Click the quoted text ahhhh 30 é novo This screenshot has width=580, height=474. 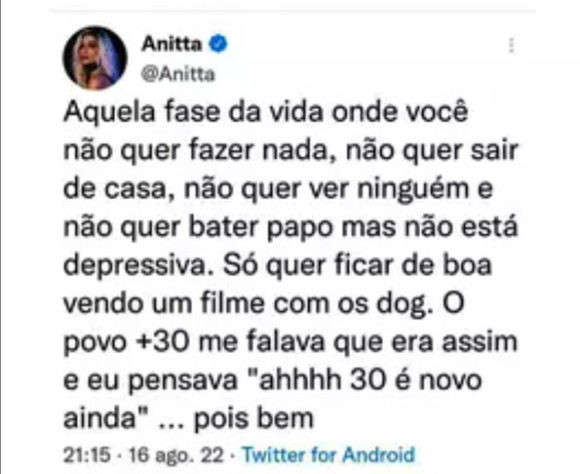366,380
